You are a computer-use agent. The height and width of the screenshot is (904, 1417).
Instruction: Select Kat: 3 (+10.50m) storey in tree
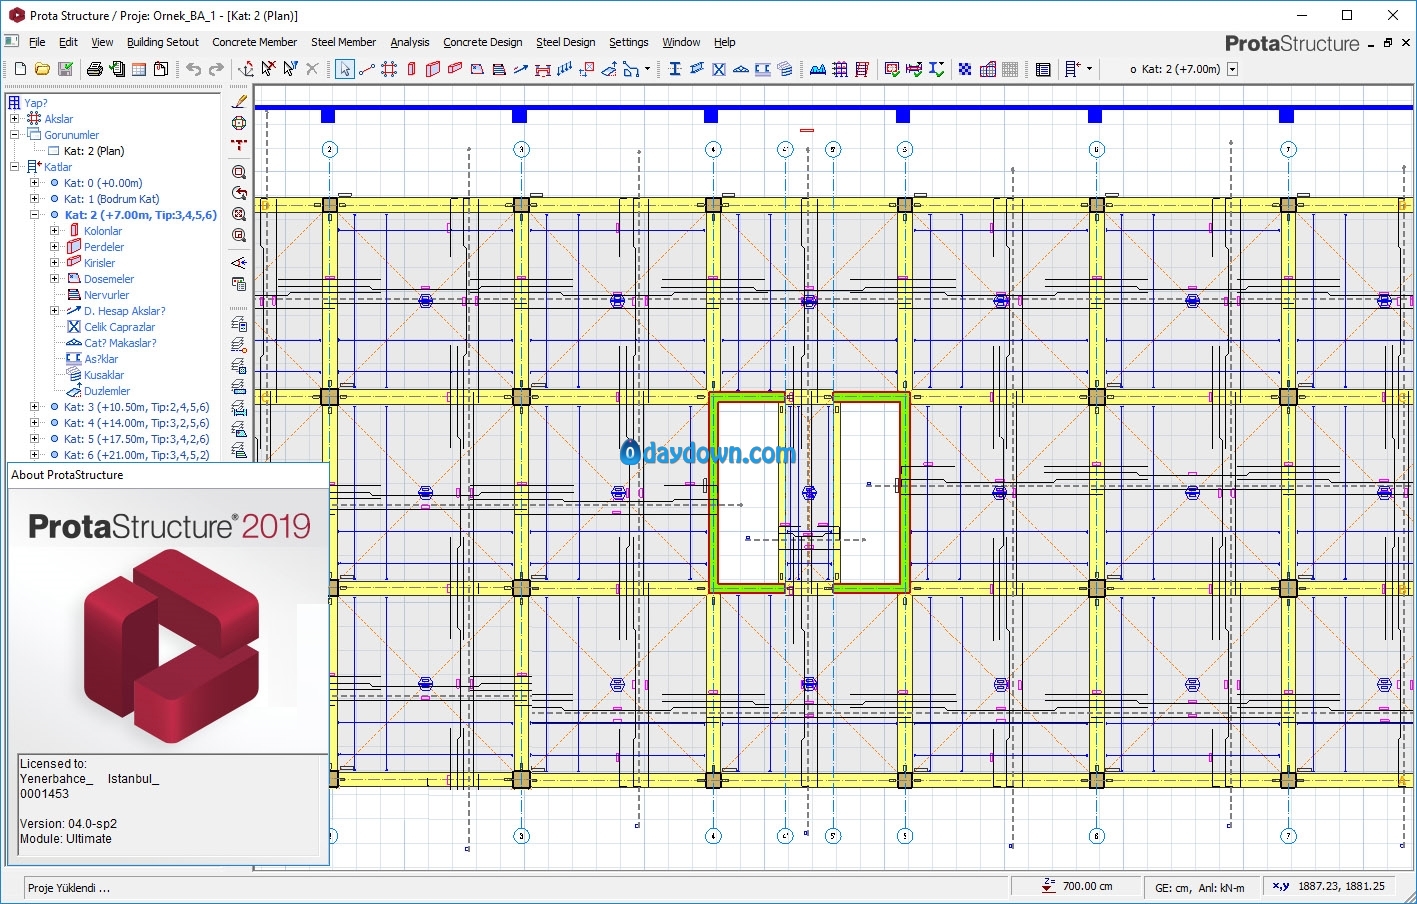137,407
